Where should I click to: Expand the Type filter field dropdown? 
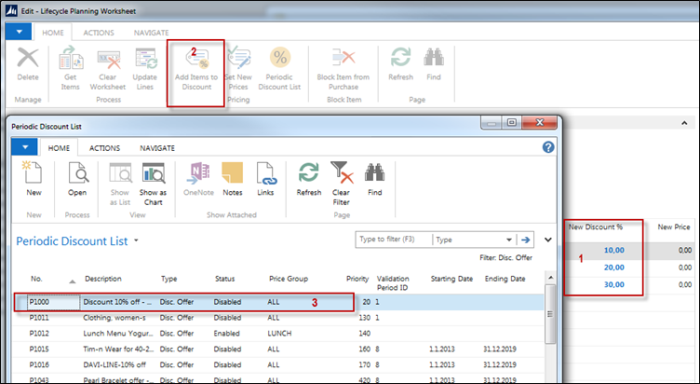pos(508,240)
